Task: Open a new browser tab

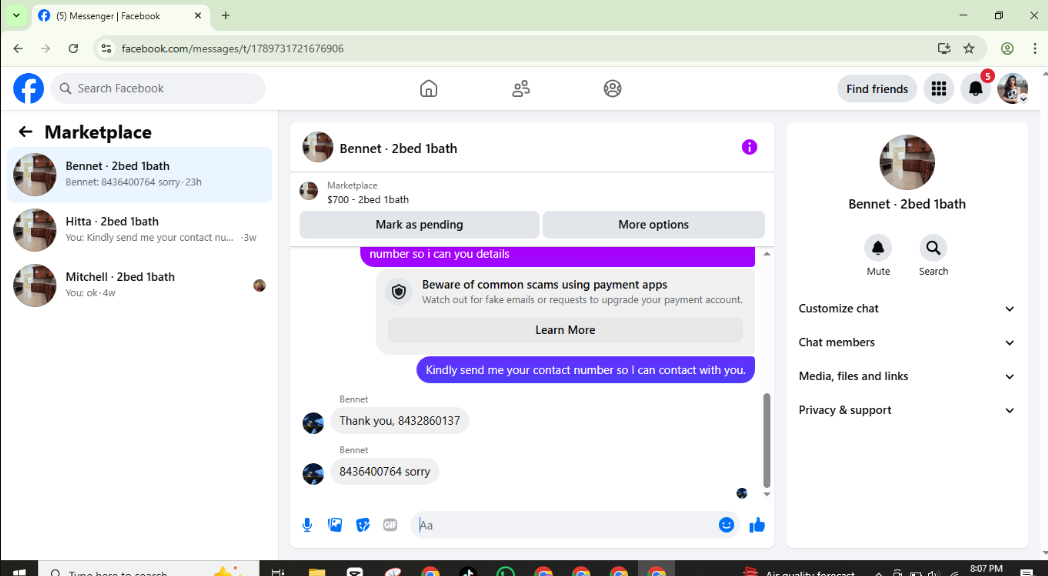Action: 225,15
